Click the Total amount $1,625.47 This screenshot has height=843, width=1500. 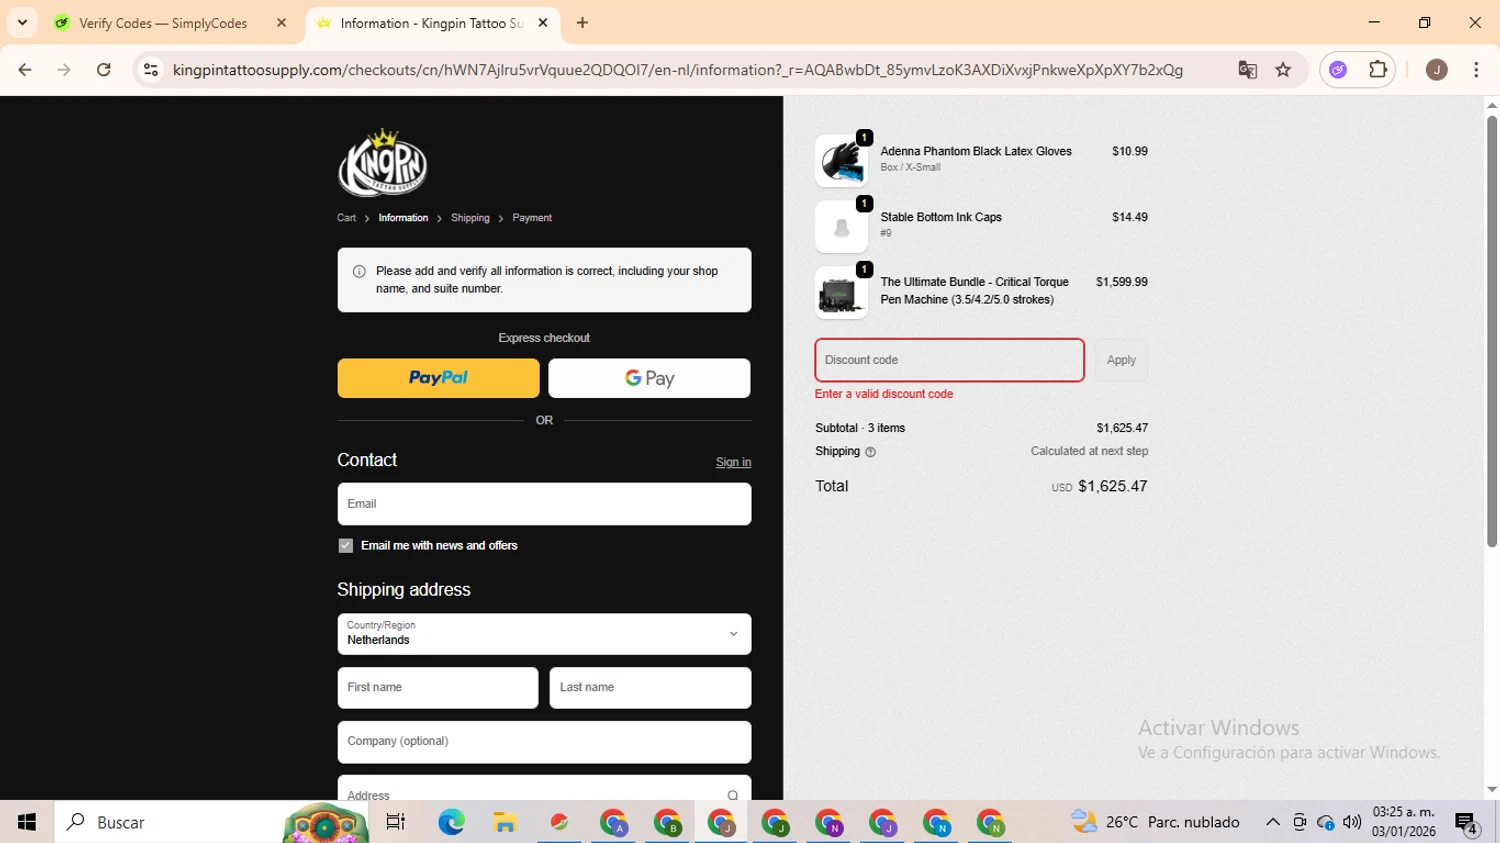pyautogui.click(x=1112, y=486)
